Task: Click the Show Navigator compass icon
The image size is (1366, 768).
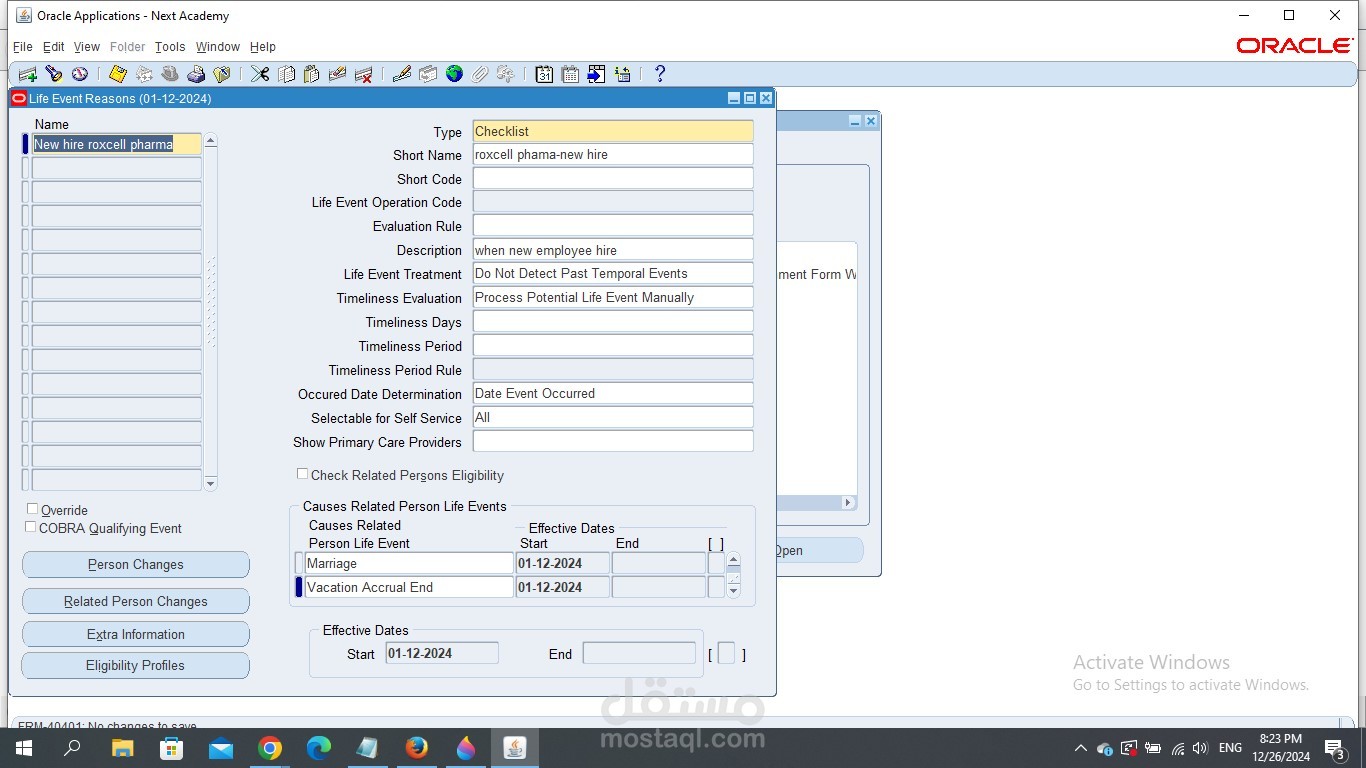Action: [80, 74]
